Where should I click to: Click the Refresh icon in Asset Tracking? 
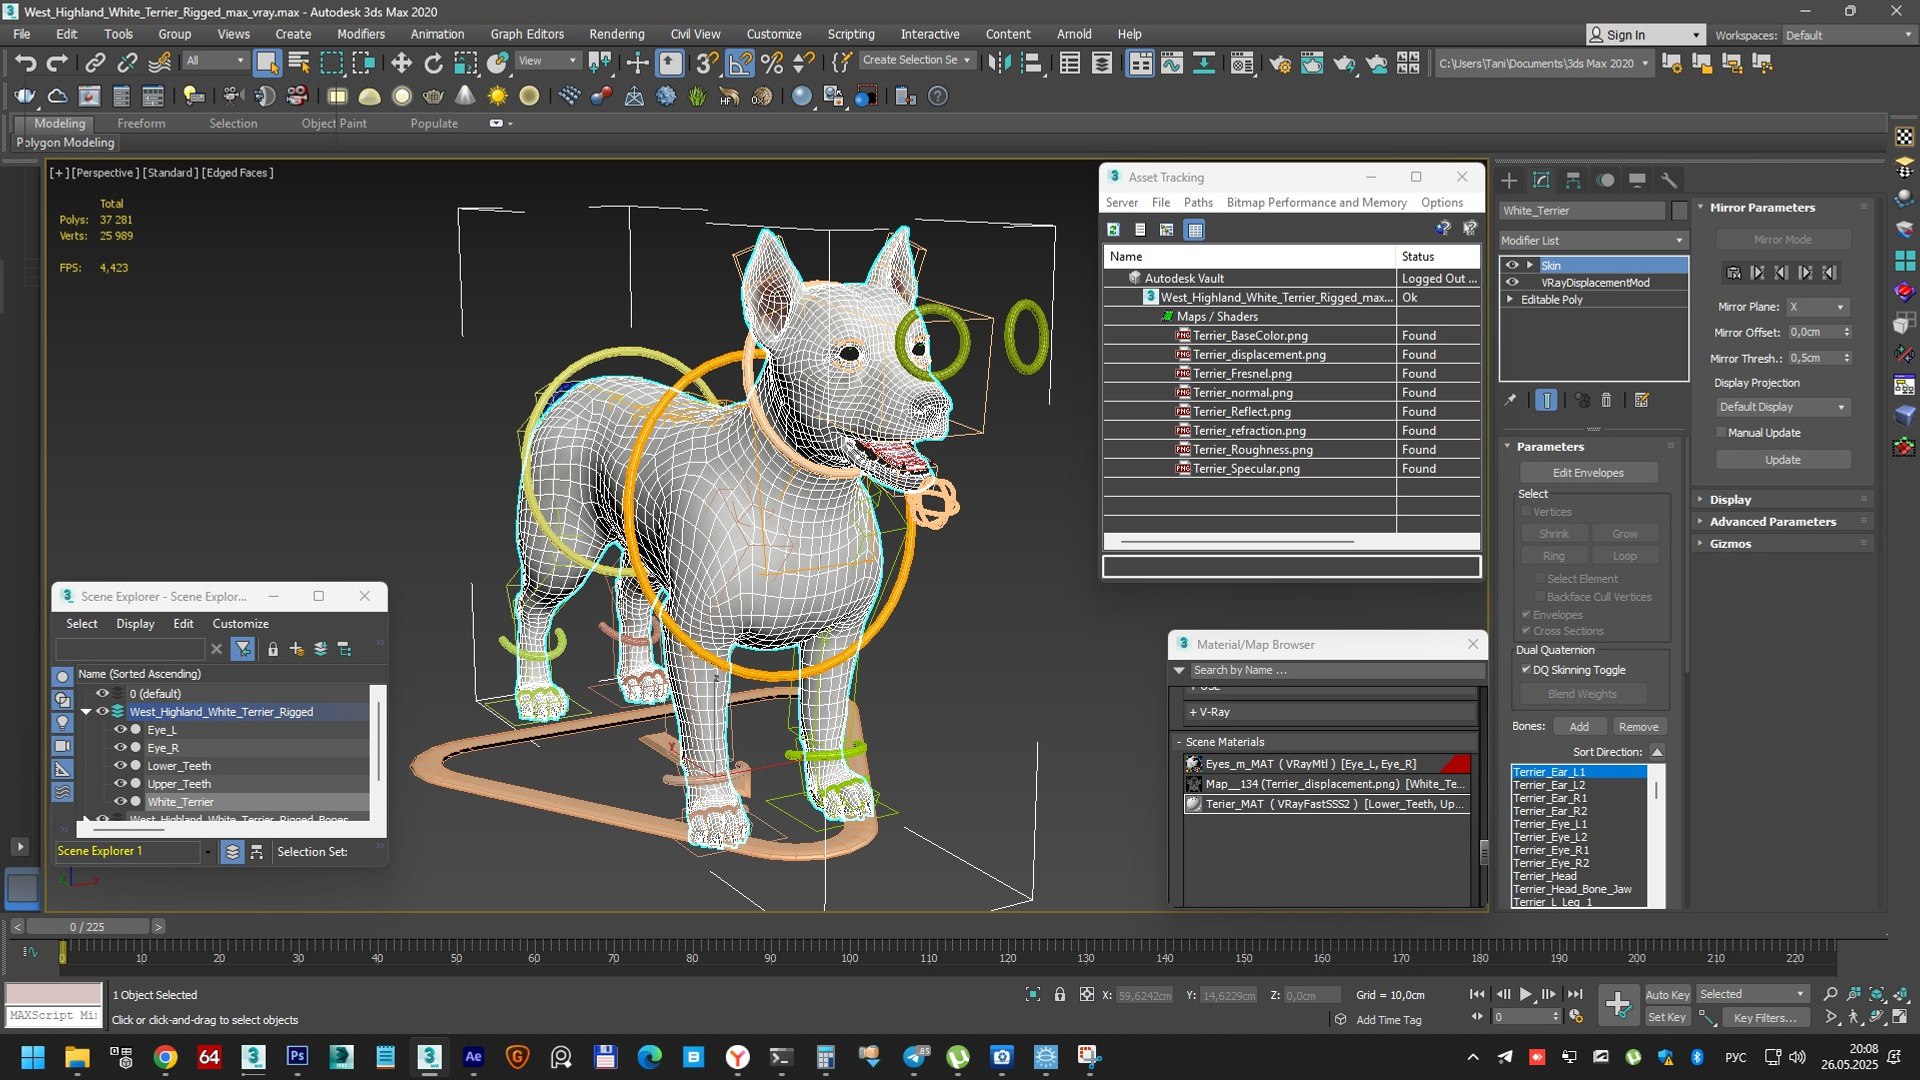click(x=1113, y=229)
